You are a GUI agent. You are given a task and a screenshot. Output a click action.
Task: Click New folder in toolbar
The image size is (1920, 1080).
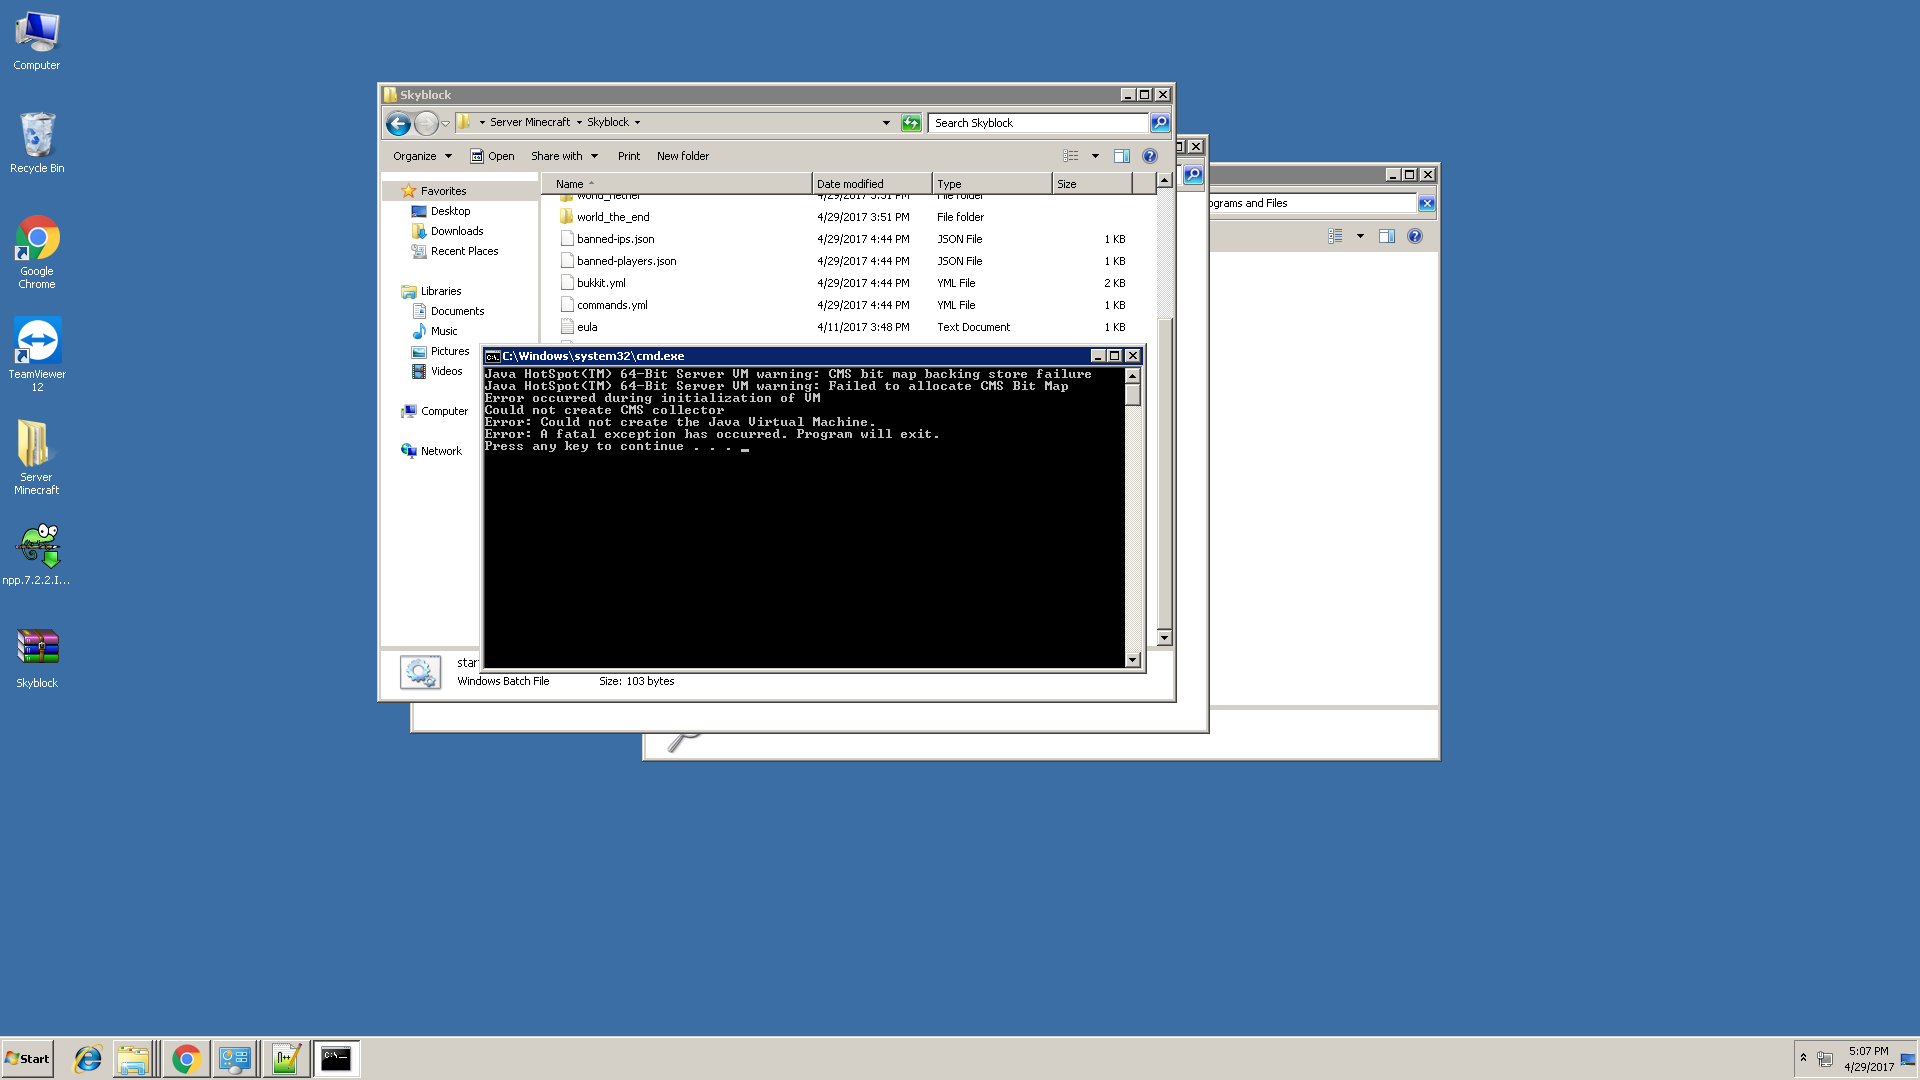click(x=682, y=156)
